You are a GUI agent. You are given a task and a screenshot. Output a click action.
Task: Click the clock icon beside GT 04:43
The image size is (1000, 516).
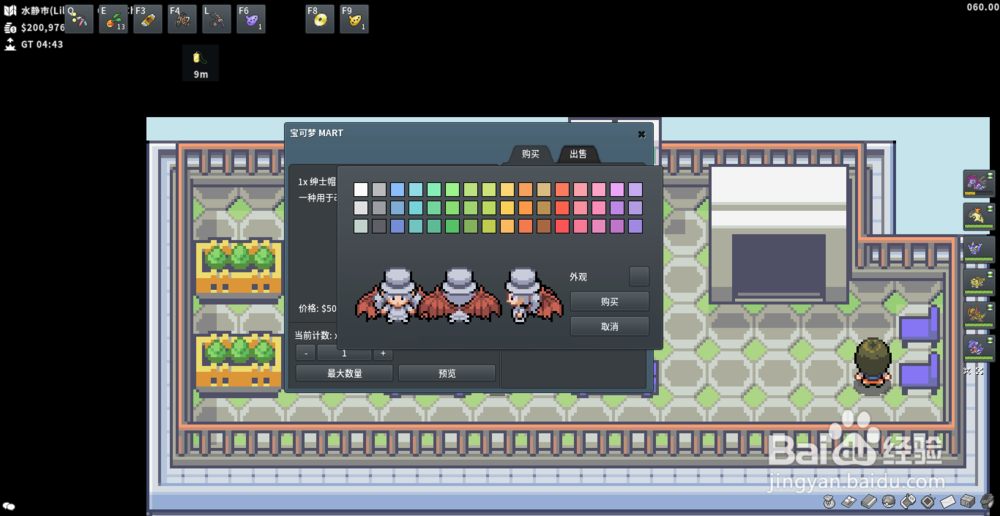point(10,45)
